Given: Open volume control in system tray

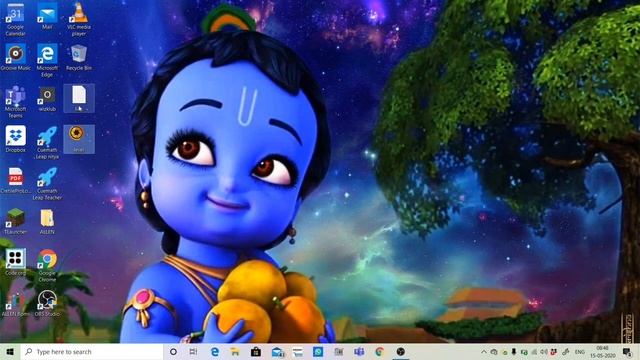Looking at the screenshot, I should pos(544,352).
